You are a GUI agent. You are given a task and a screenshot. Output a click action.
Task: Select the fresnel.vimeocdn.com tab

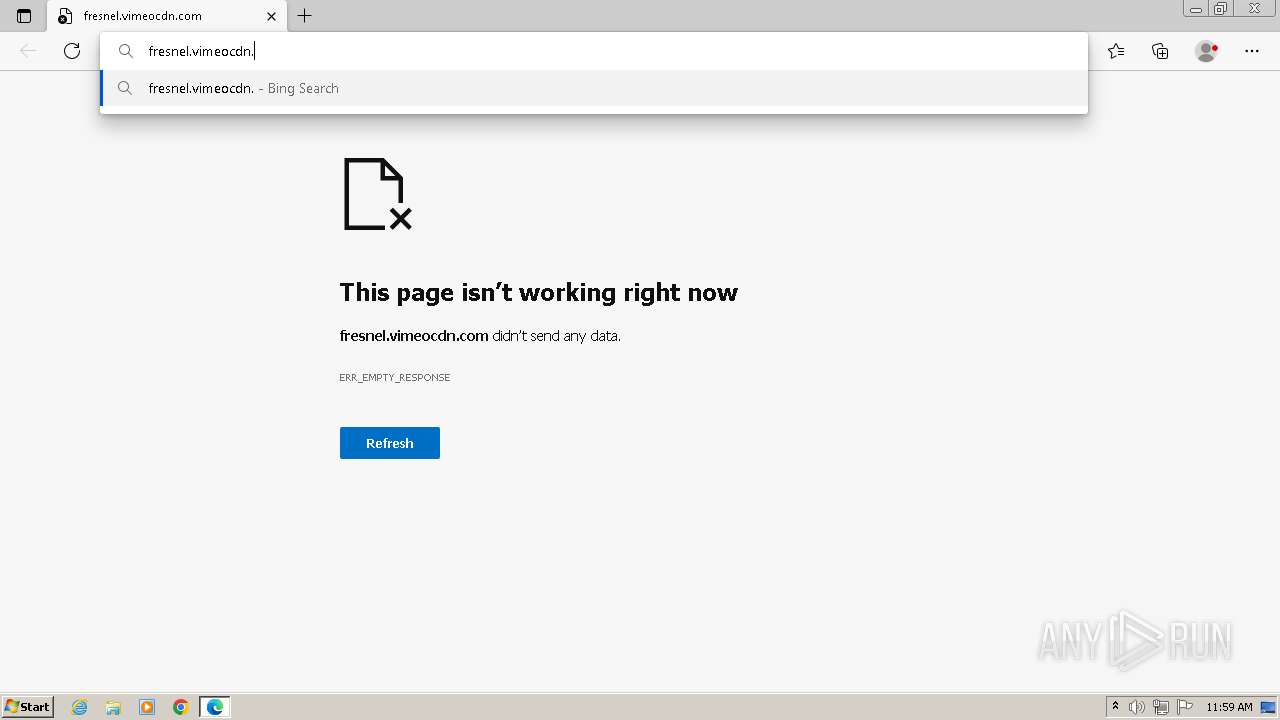pyautogui.click(x=166, y=16)
